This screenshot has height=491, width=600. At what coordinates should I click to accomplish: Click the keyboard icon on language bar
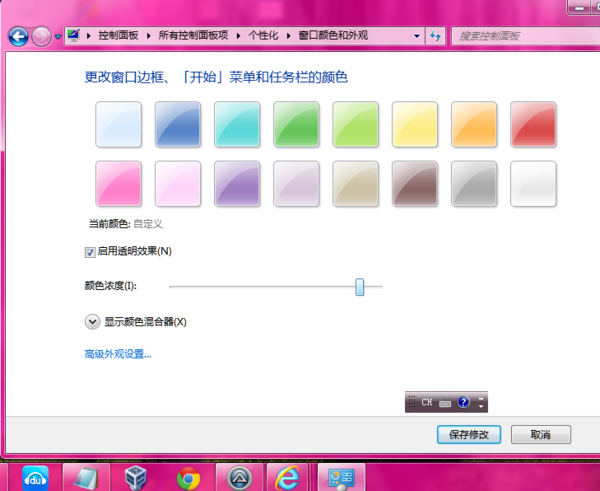tap(445, 403)
